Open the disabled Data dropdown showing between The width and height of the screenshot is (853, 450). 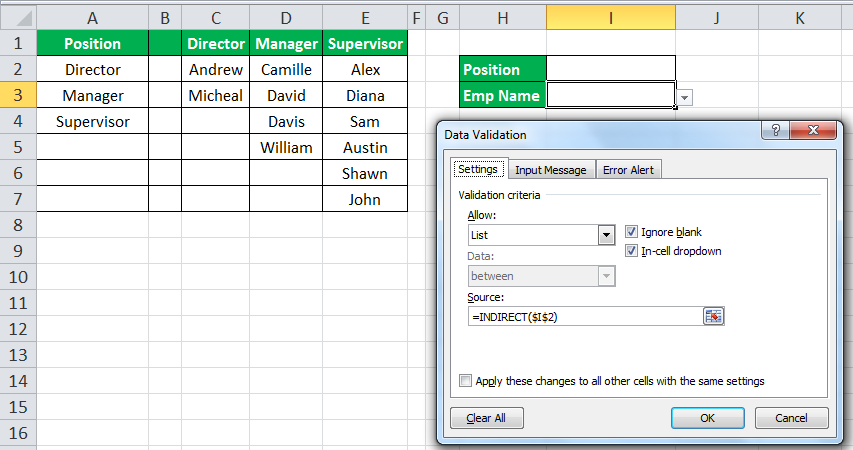(607, 276)
